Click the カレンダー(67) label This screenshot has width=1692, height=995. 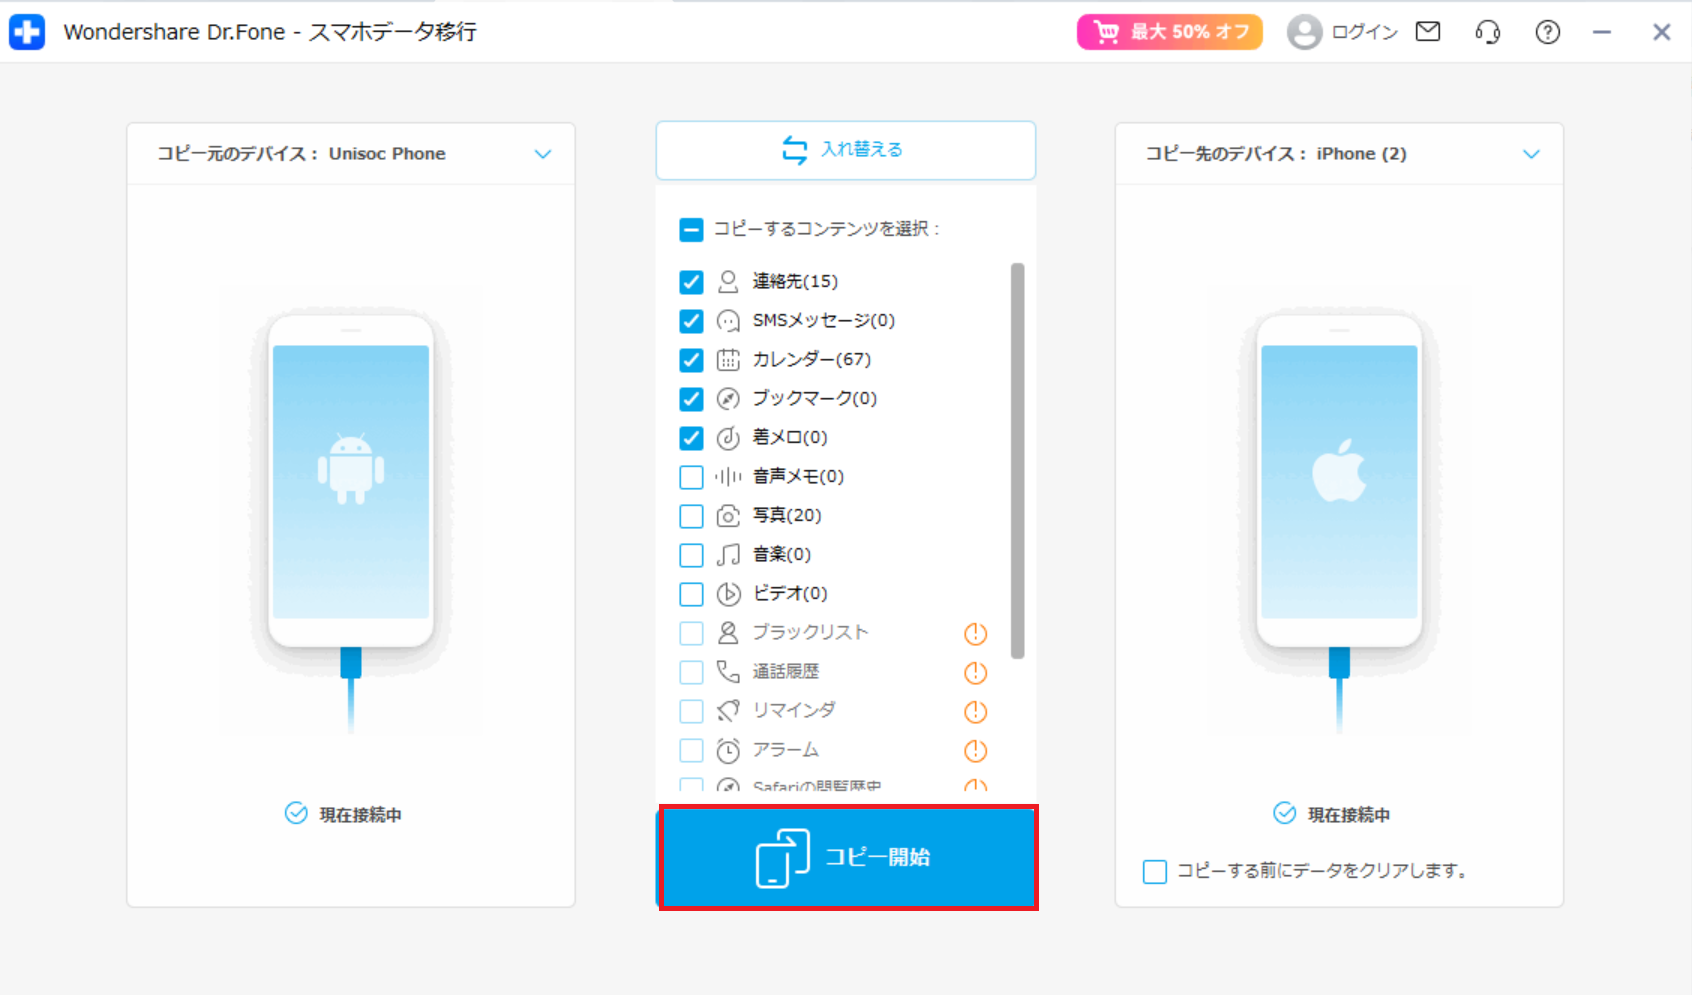point(812,360)
